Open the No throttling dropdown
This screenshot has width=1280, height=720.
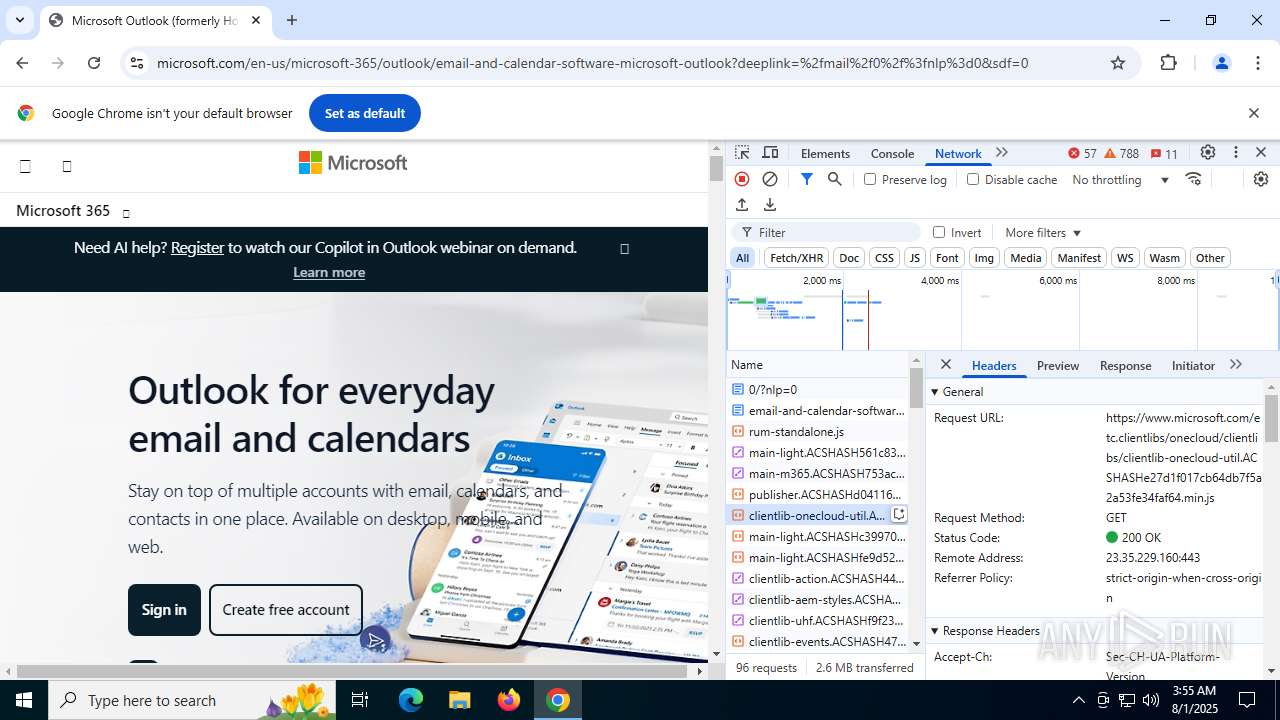pyautogui.click(x=1120, y=180)
